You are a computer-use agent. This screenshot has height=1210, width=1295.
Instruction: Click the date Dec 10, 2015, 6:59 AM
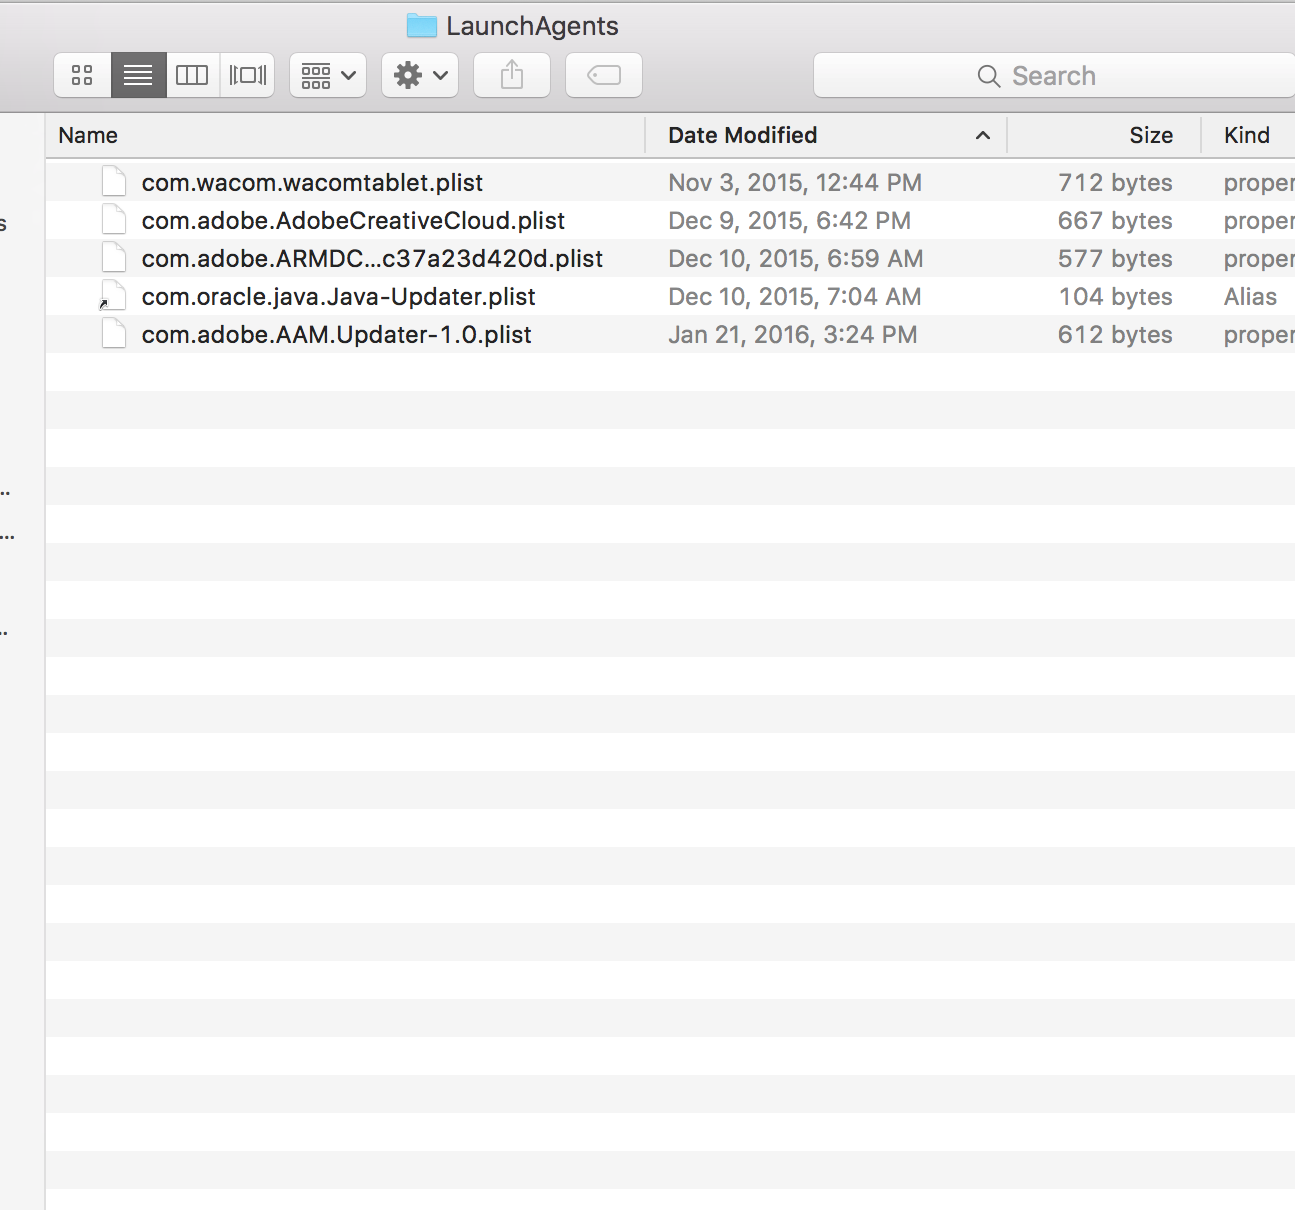pos(795,259)
